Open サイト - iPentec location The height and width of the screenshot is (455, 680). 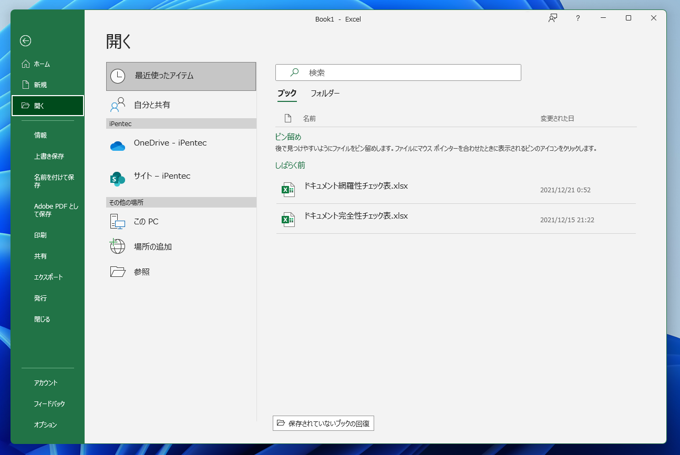[x=181, y=179]
